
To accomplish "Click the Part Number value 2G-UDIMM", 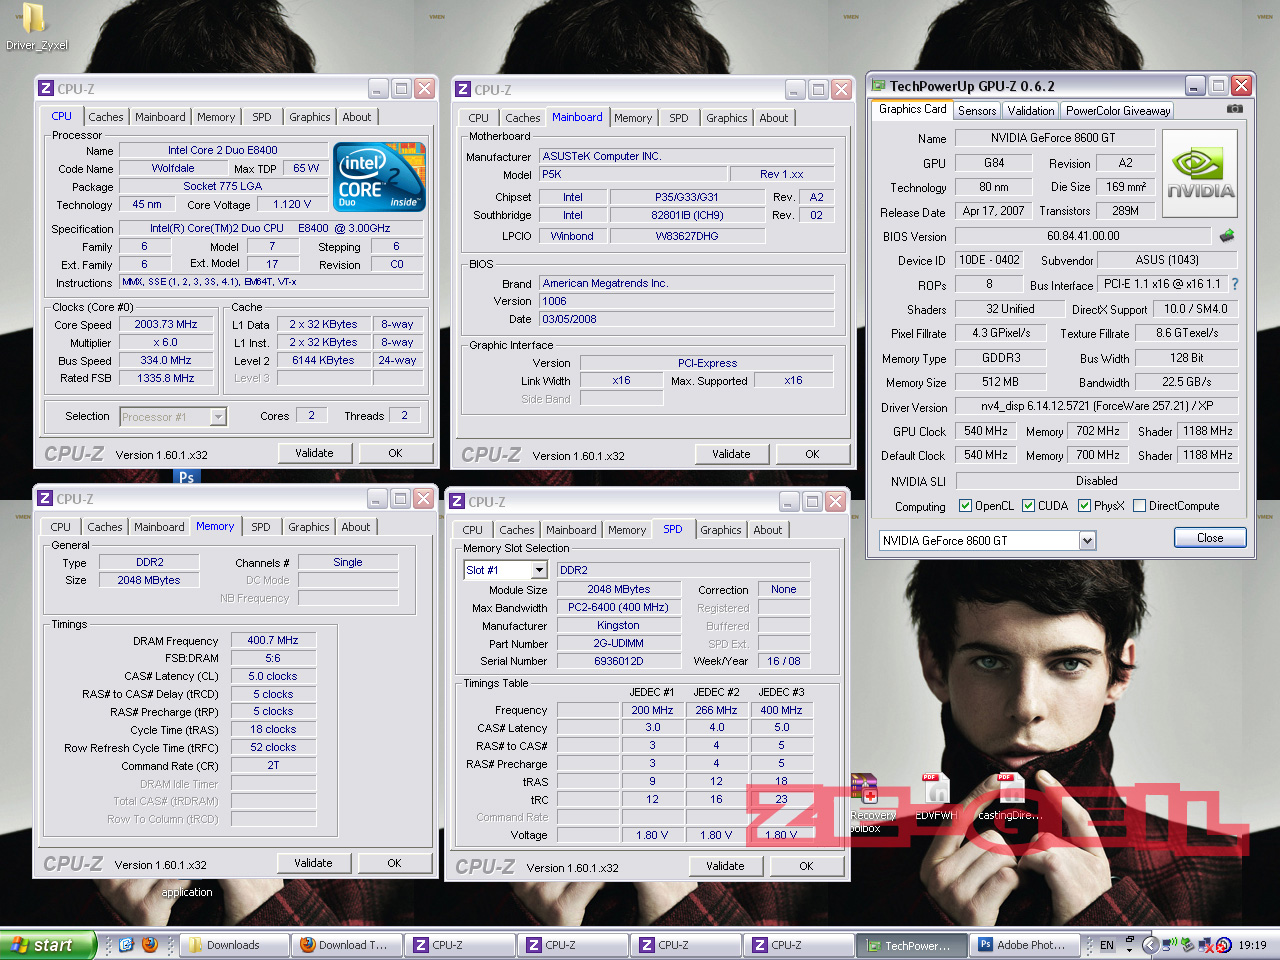I will [x=618, y=643].
